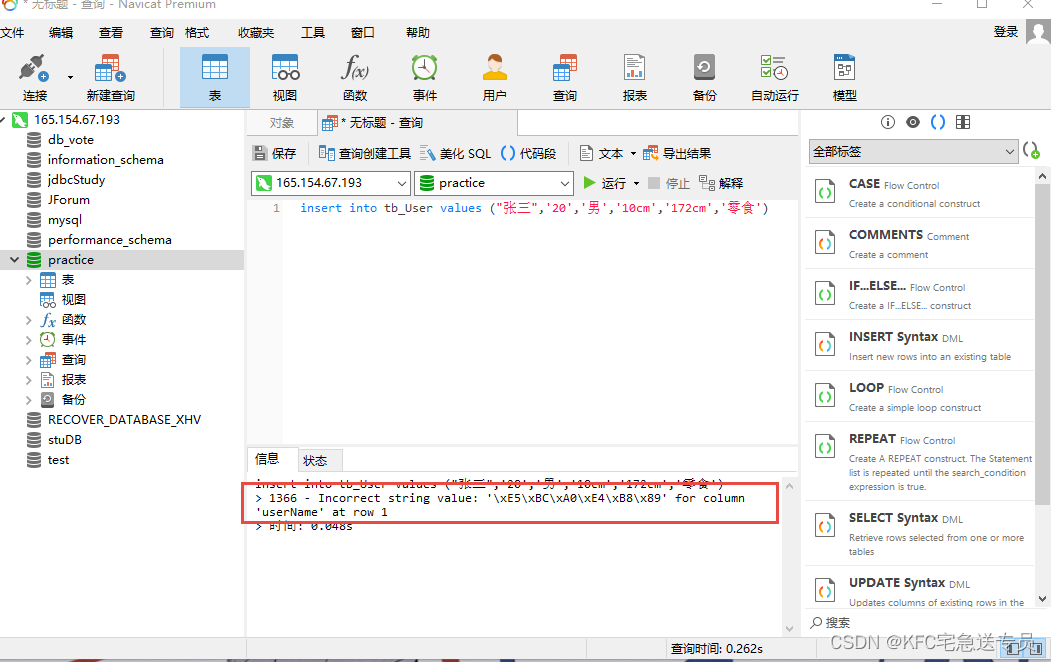Toggle the () code bracket view icon

(x=937, y=121)
